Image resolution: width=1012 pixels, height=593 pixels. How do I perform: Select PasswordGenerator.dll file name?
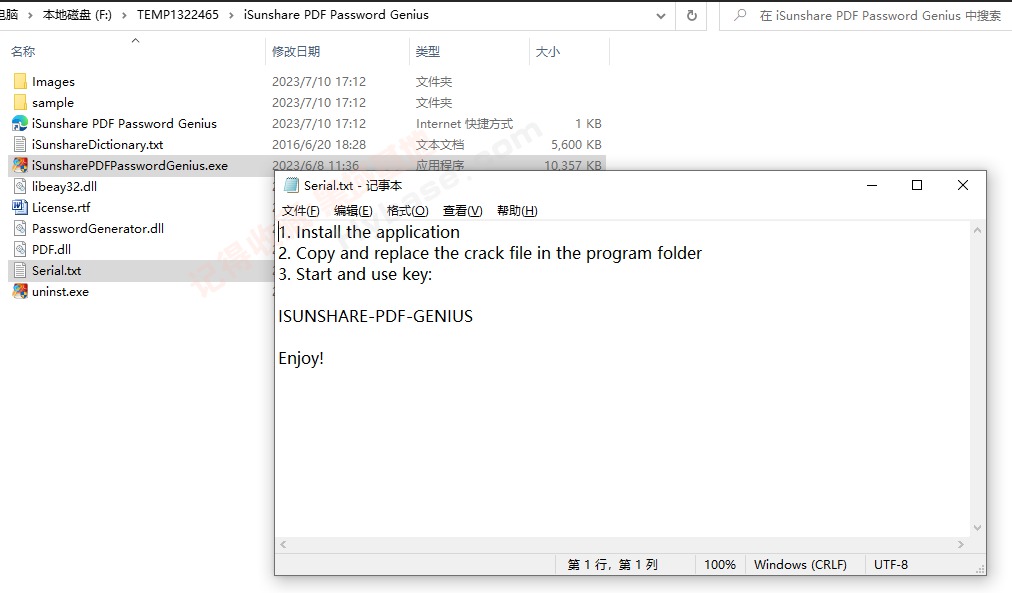point(98,228)
